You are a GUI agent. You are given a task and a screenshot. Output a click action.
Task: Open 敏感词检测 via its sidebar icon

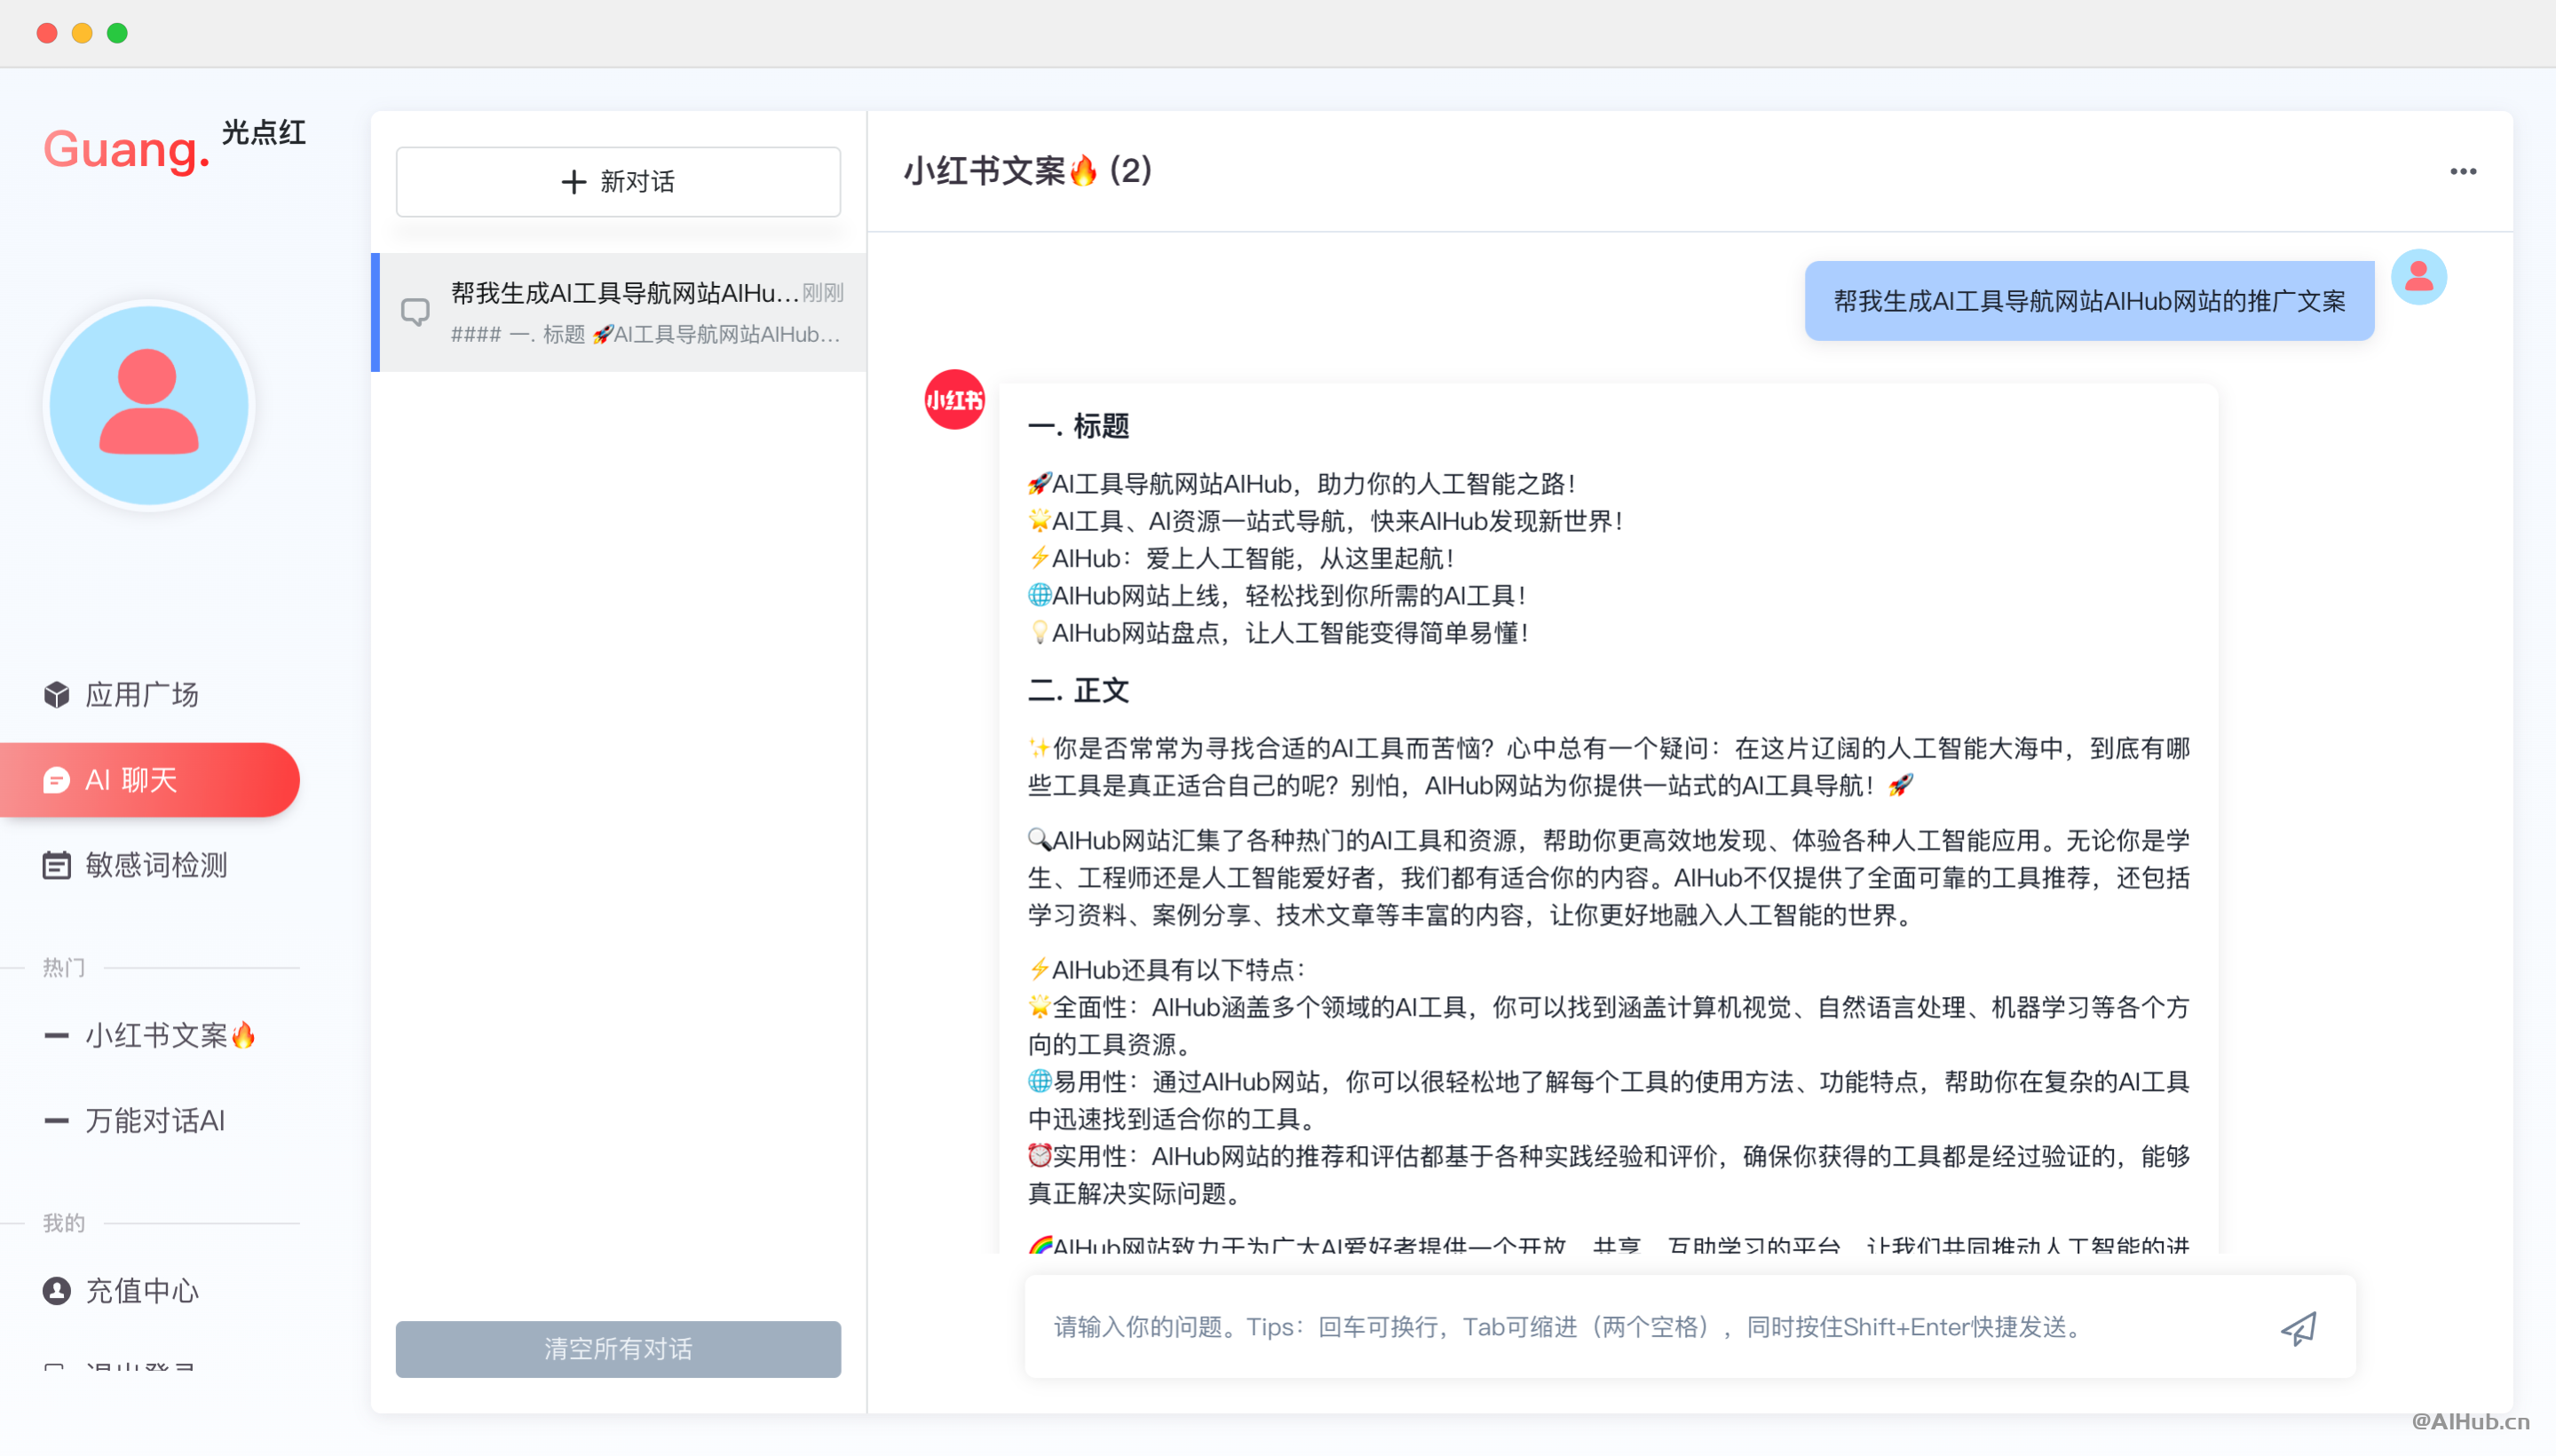tap(57, 864)
